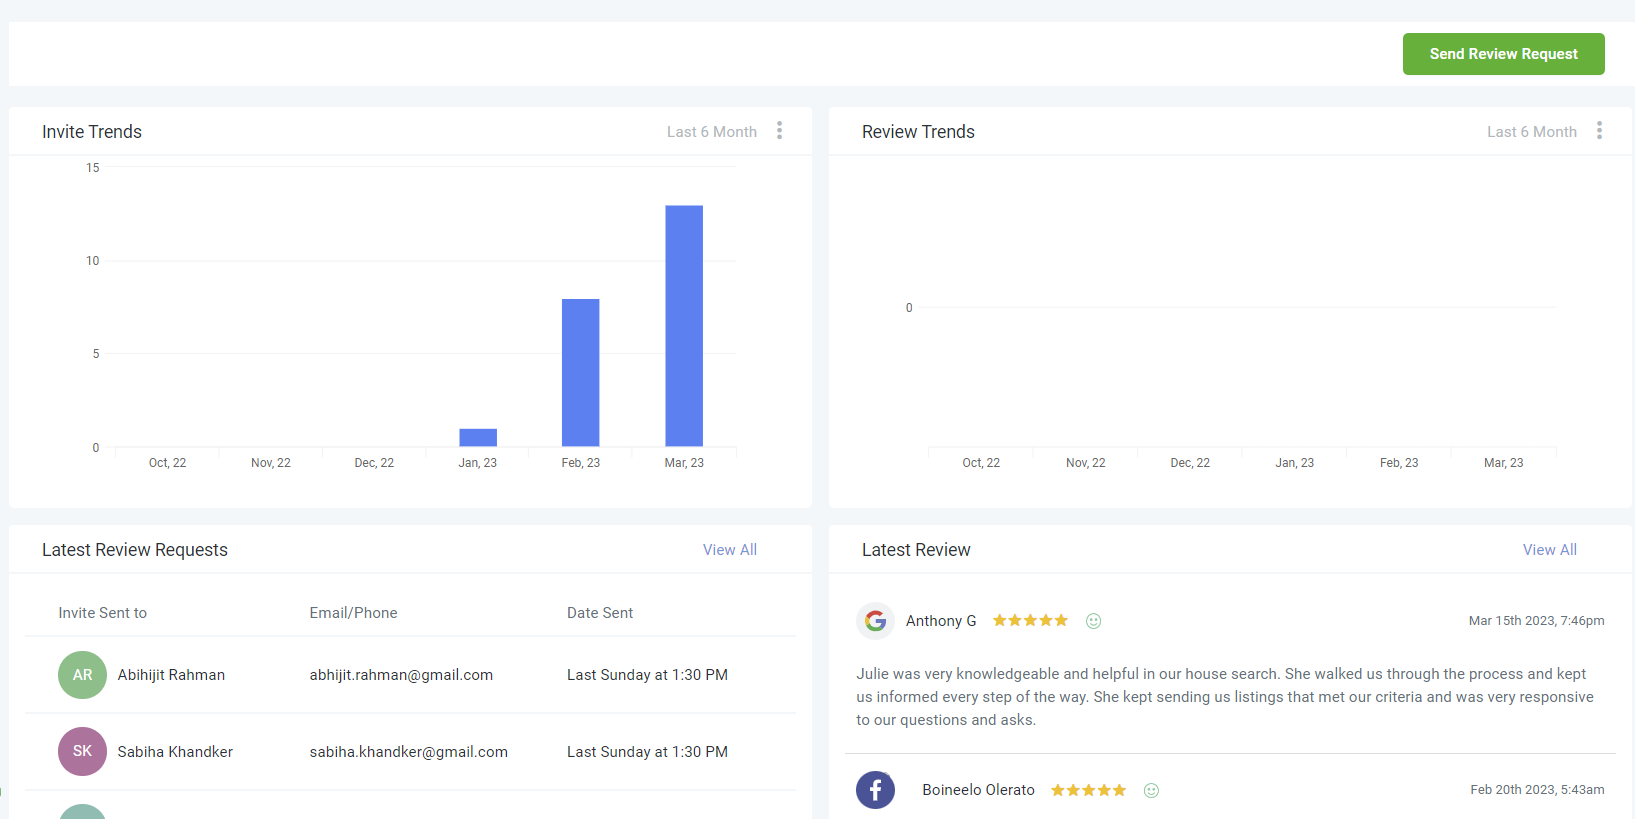Click the Google icon beside Anthony G
1635x819 pixels.
click(x=875, y=621)
